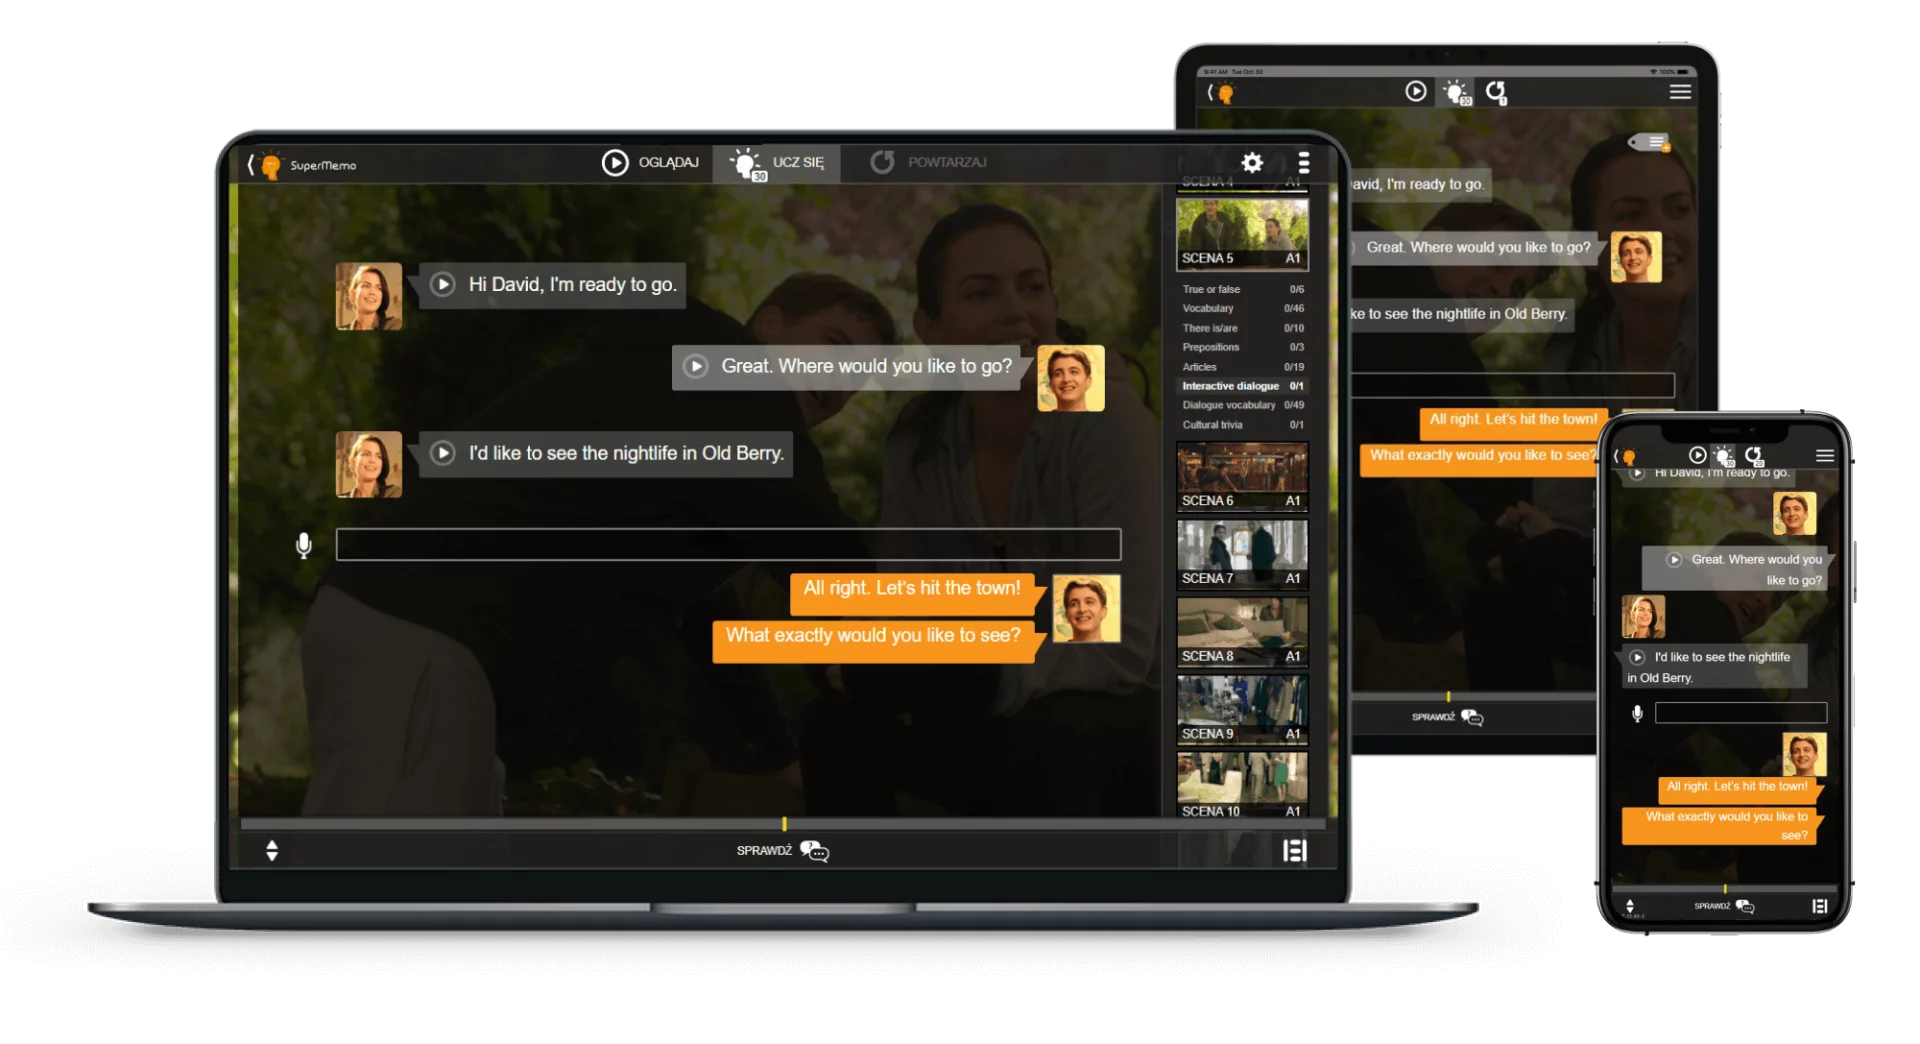The width and height of the screenshot is (1920, 1044).
Task: Click the tablet progress bar marker
Action: click(1448, 696)
